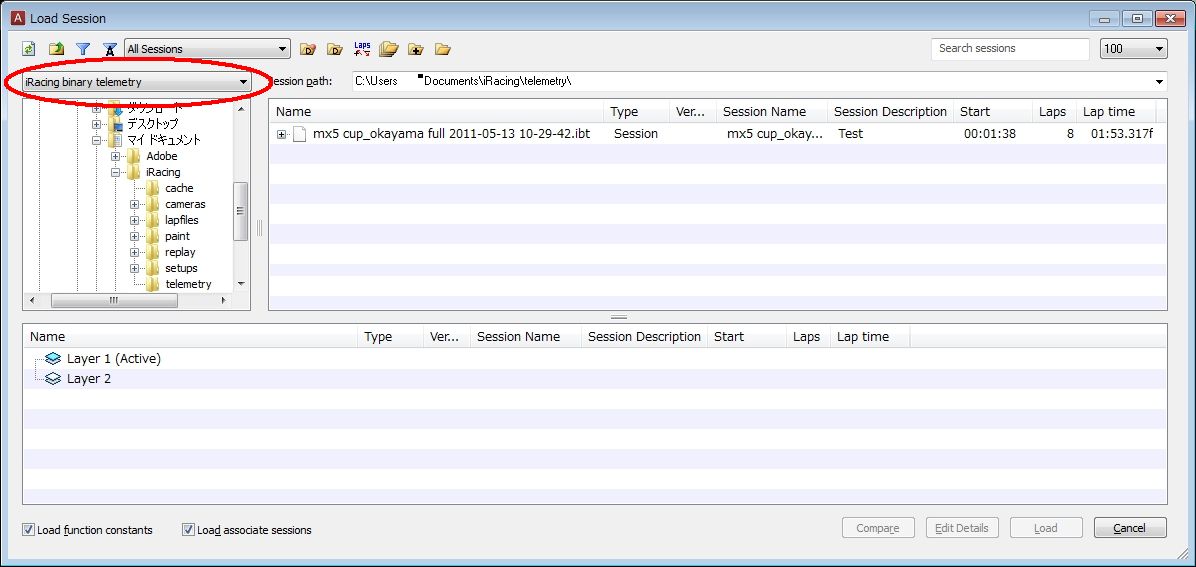Click the Search sessions field
The width and height of the screenshot is (1196, 567).
coord(1010,49)
